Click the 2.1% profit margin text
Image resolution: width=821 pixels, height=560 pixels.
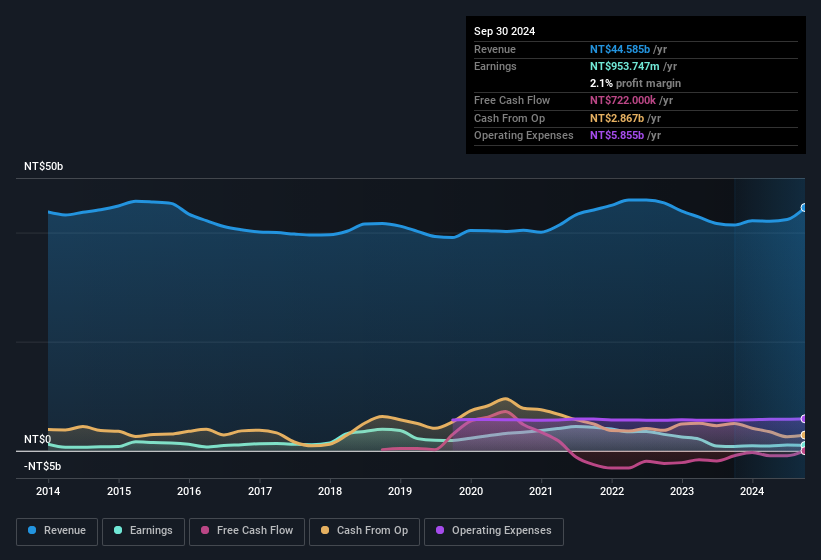635,83
